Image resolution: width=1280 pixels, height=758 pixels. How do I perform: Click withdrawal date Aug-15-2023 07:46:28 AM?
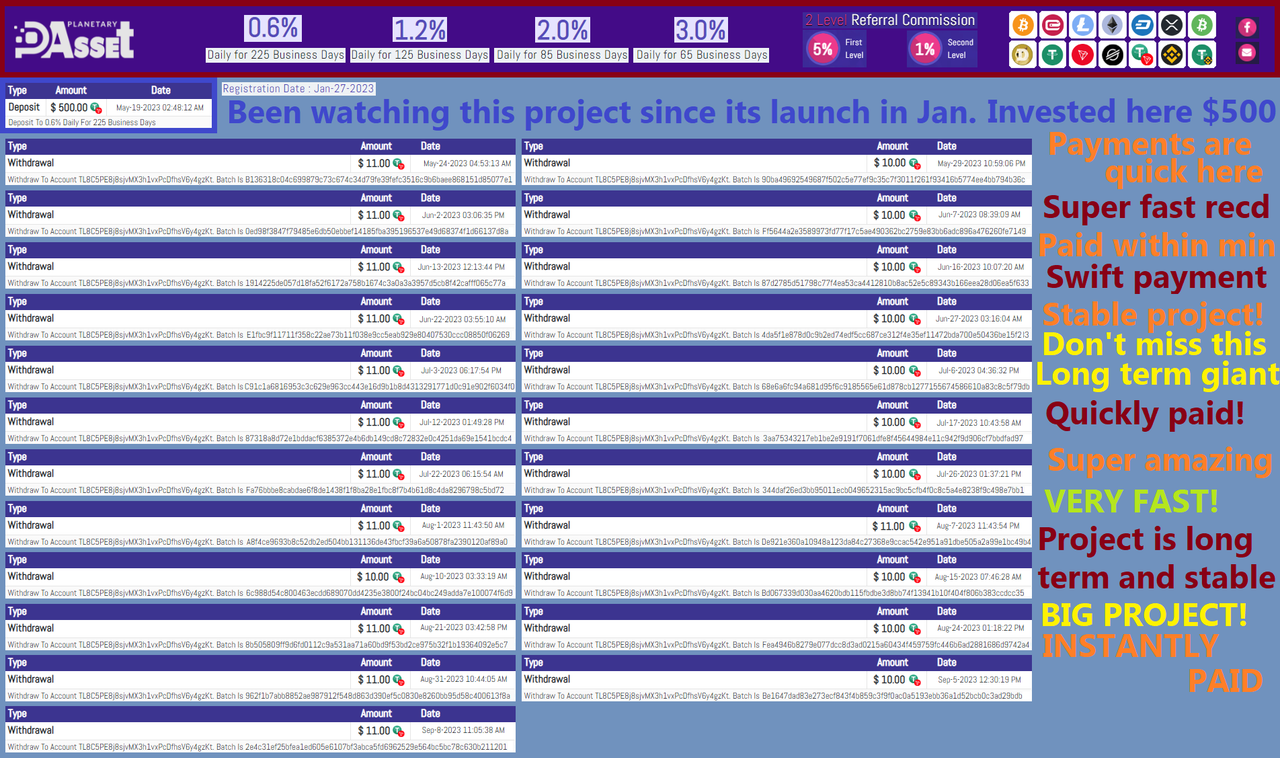979,577
